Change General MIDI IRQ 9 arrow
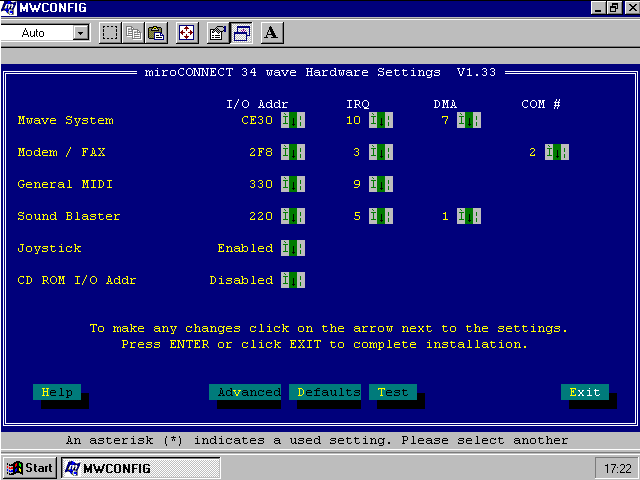The height and width of the screenshot is (480, 640). pyautogui.click(x=381, y=184)
